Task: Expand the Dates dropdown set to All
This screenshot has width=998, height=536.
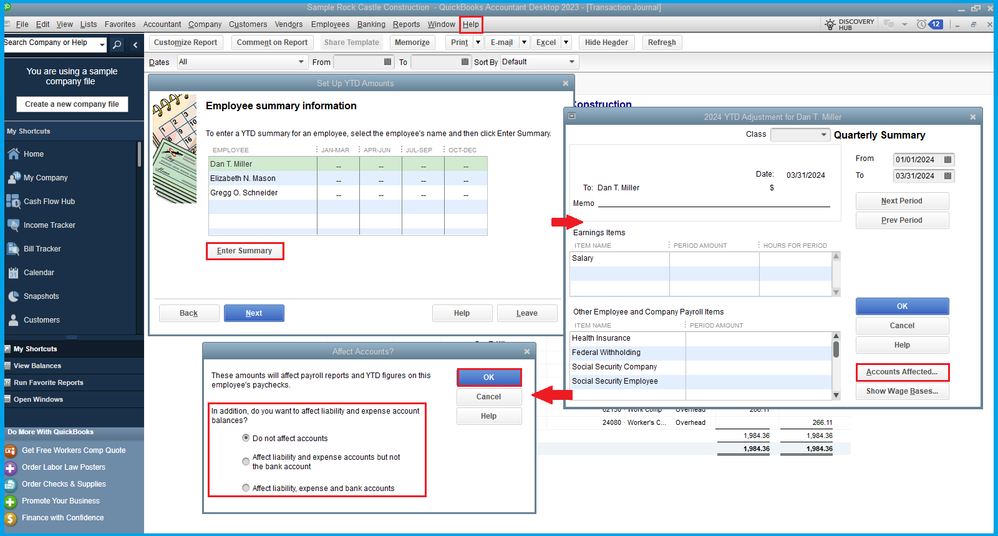Action: pos(301,62)
